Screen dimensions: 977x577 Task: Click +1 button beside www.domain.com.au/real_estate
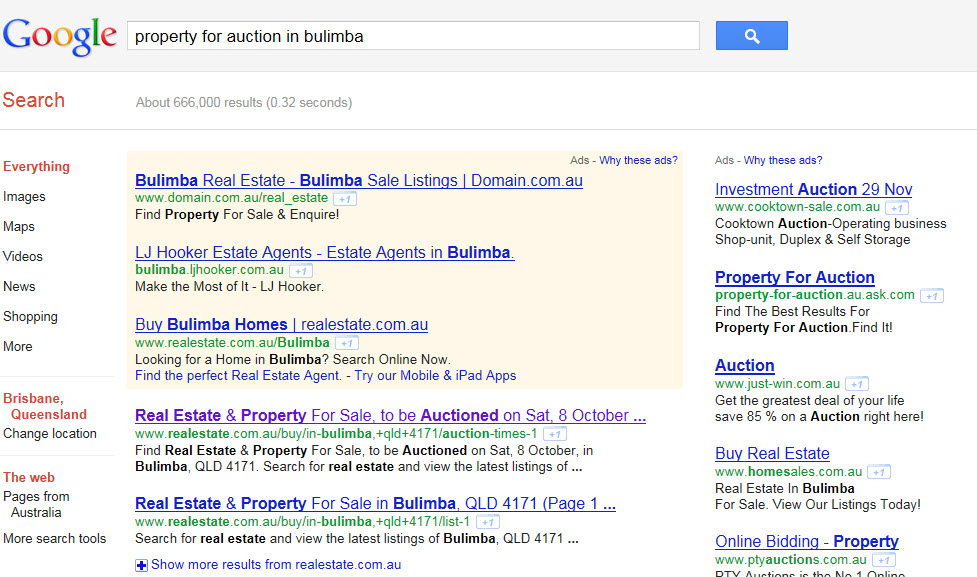point(345,199)
